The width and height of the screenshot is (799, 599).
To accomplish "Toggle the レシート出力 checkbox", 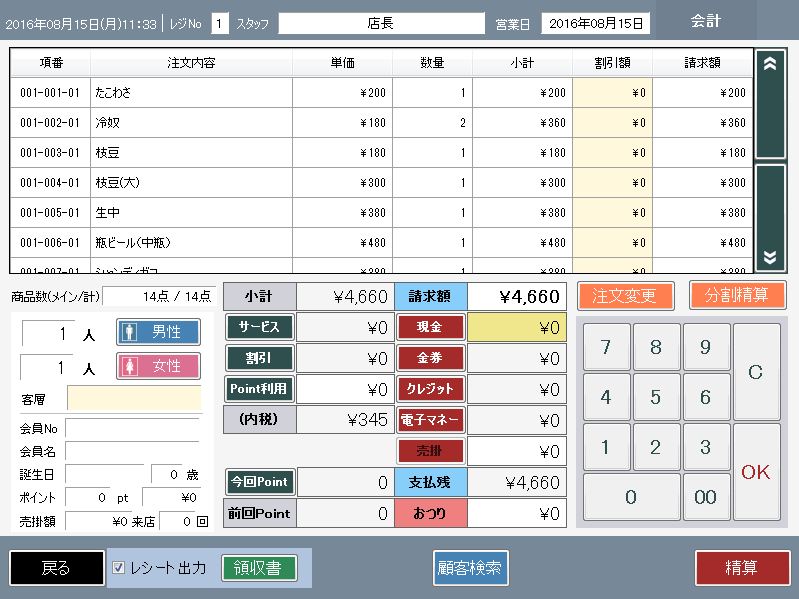I will click(118, 567).
